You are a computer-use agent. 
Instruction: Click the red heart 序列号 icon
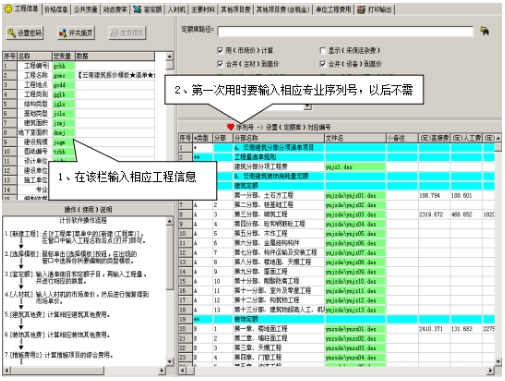(230, 127)
